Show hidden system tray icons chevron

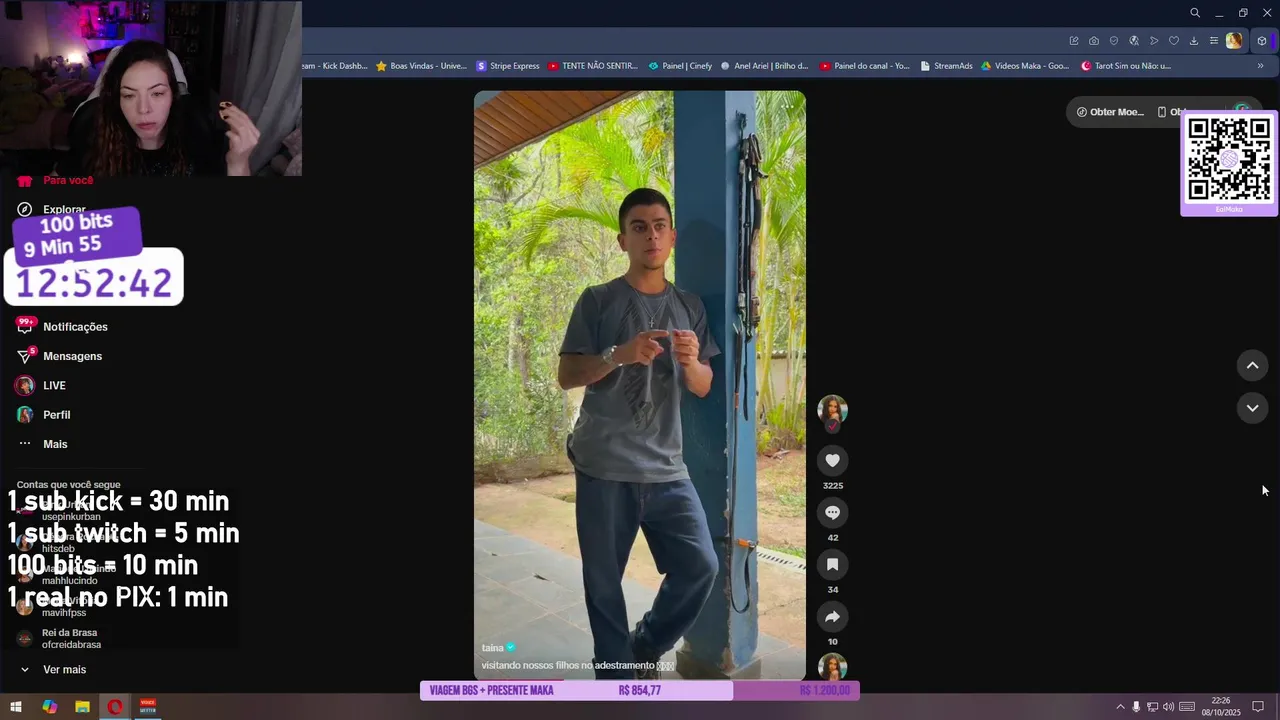tap(1120, 707)
